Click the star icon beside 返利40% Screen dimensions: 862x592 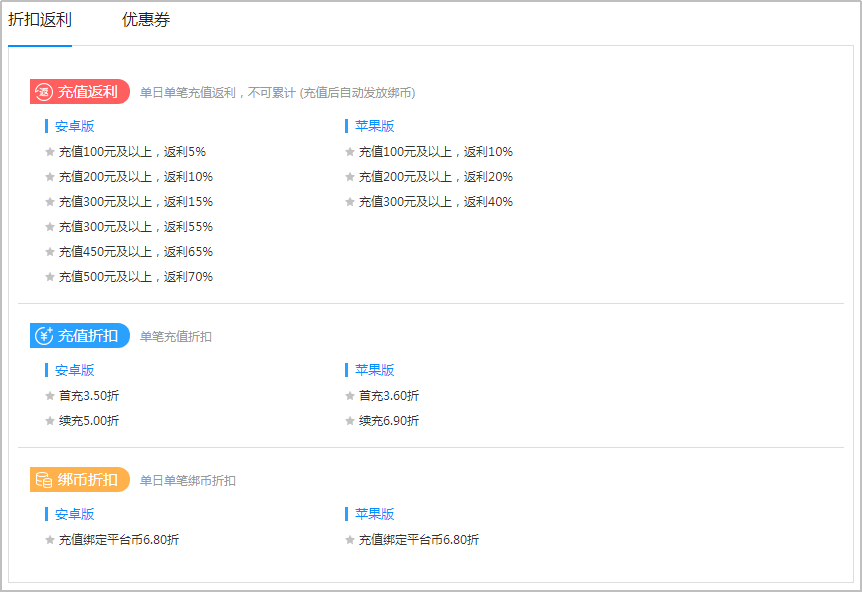point(350,202)
